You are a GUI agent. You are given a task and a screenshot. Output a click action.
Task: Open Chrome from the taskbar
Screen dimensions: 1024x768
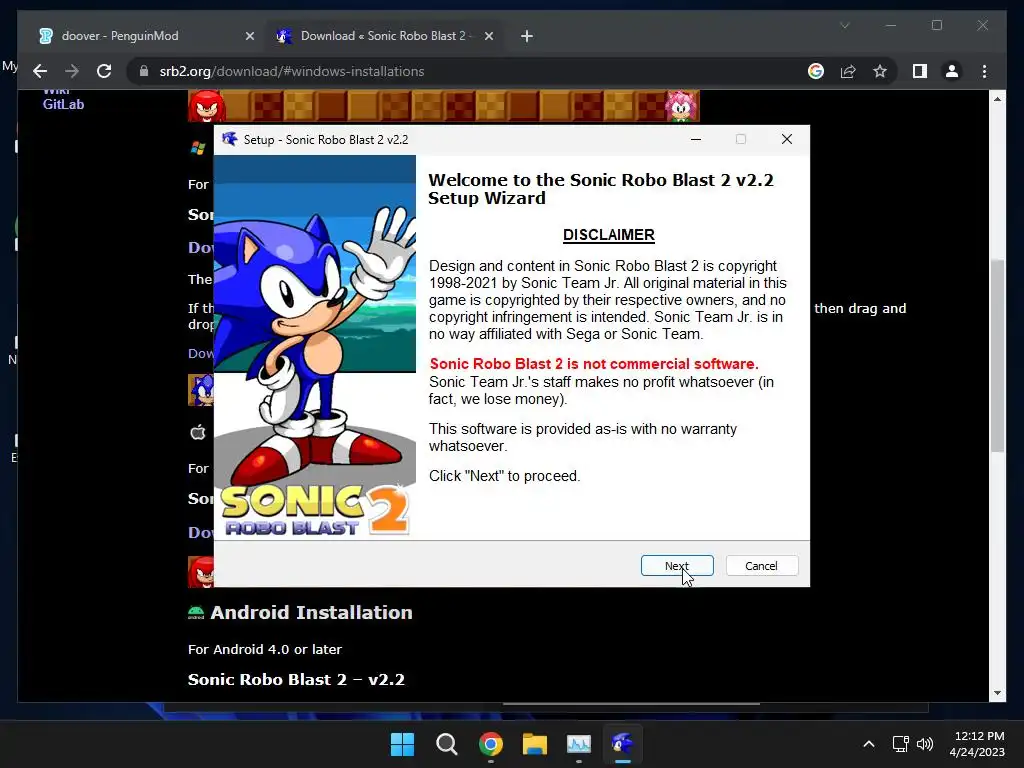[x=490, y=744]
